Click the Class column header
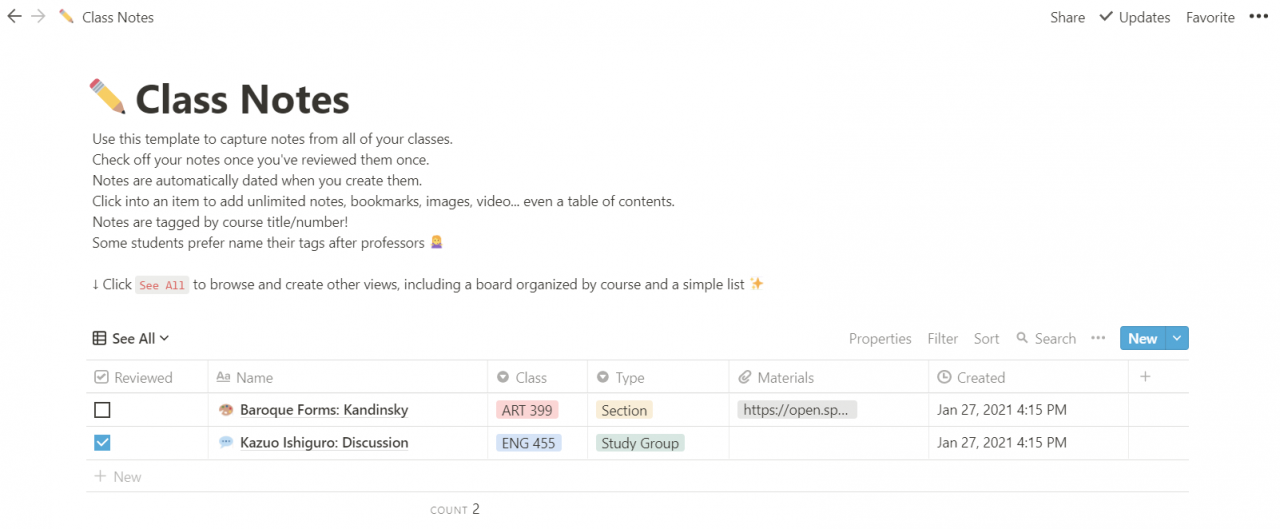This screenshot has width=1280, height=529. (x=531, y=377)
